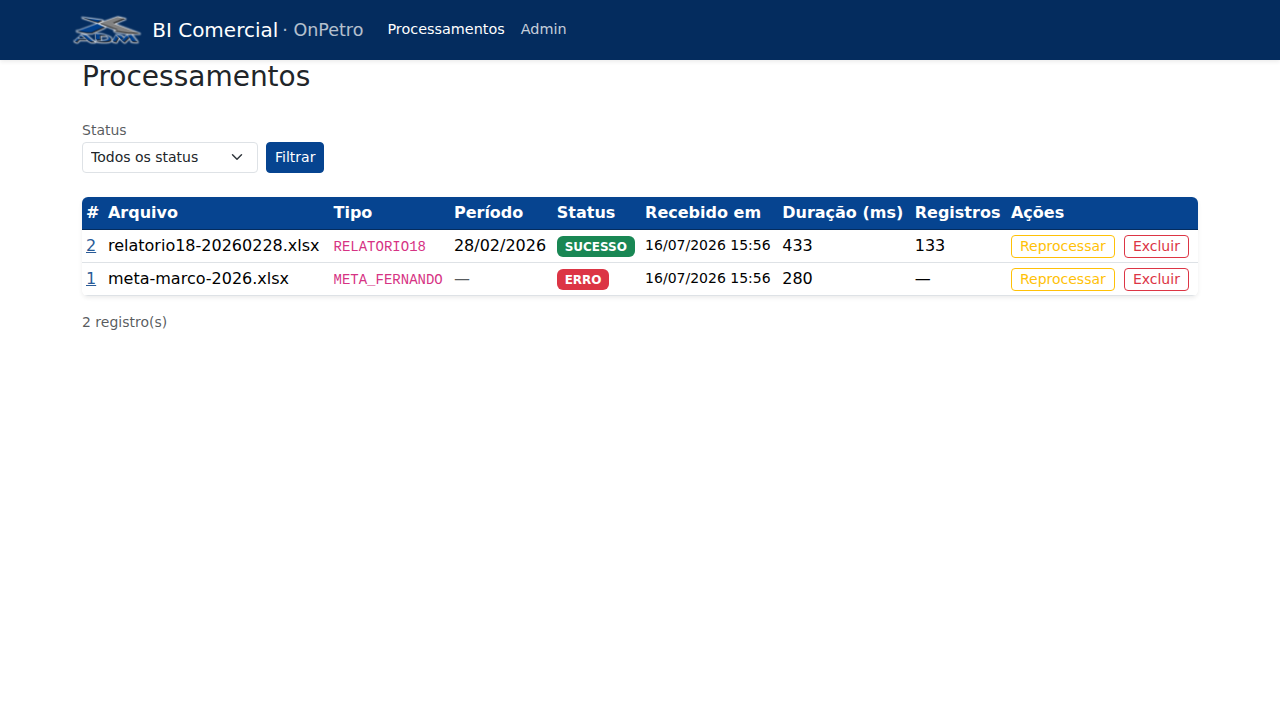Click the Status column header

(586, 213)
